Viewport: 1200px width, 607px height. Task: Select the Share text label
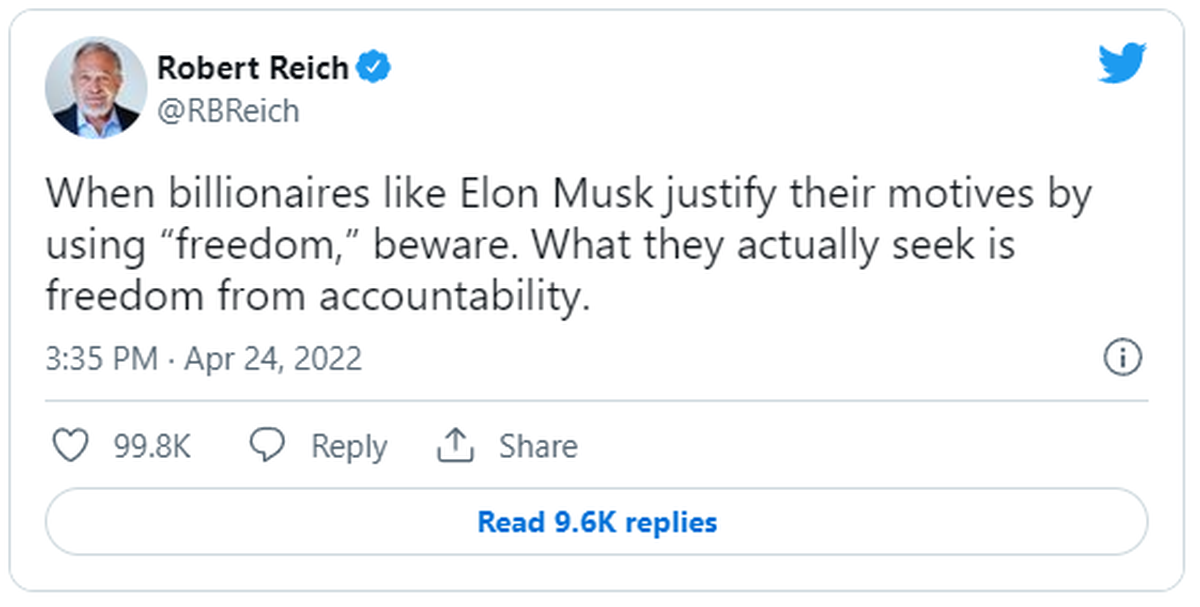tap(538, 446)
